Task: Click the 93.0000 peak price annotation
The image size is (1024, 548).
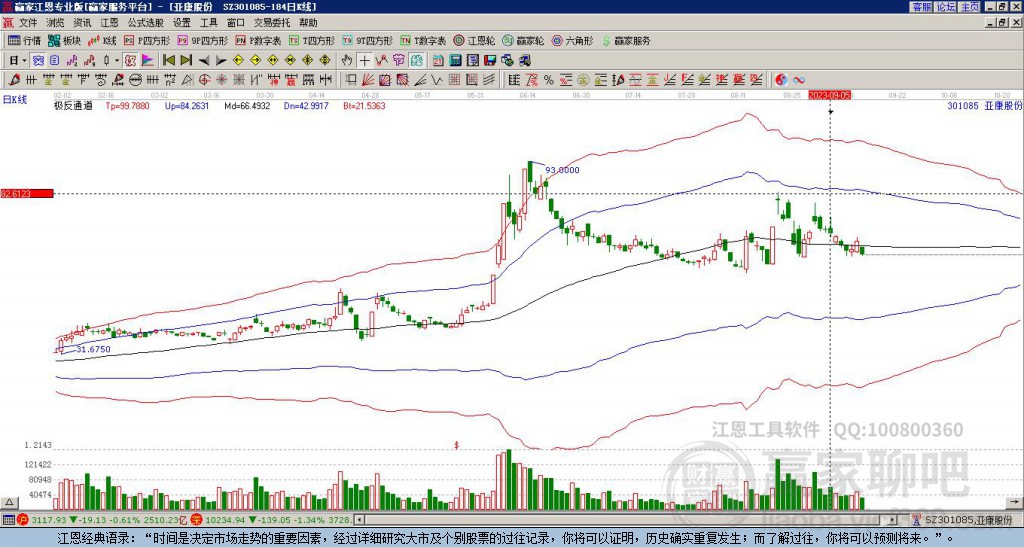Action: (x=562, y=170)
